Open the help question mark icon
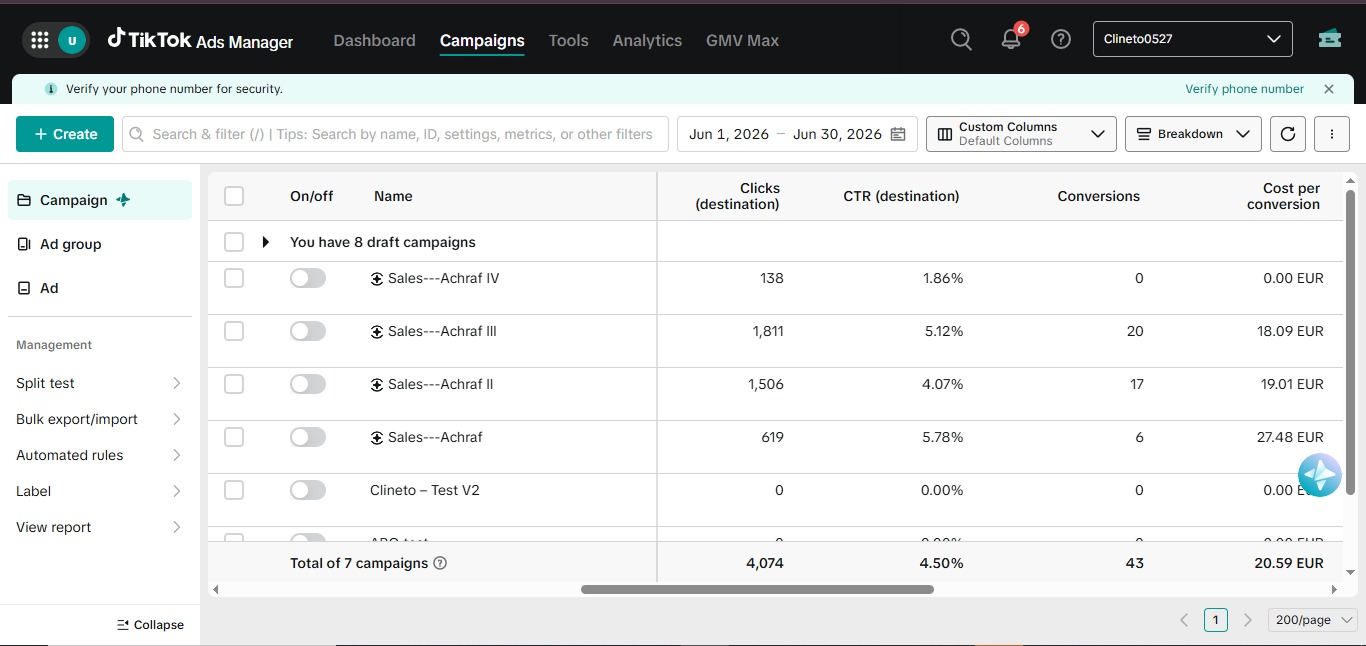This screenshot has width=1366, height=646. (x=1061, y=40)
